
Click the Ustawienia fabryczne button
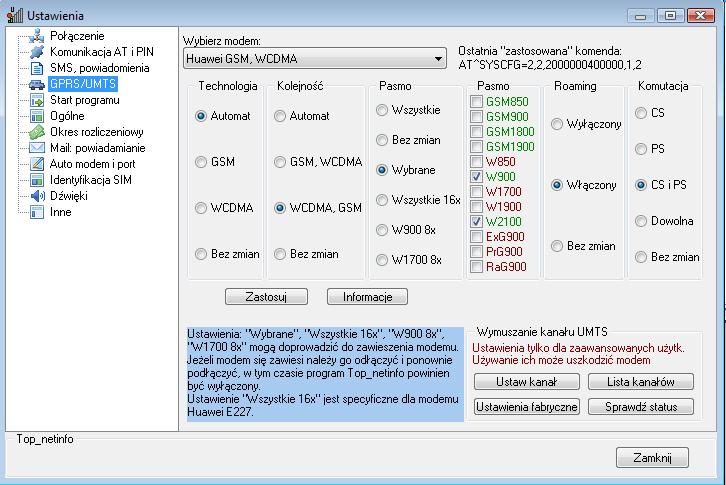pos(527,407)
